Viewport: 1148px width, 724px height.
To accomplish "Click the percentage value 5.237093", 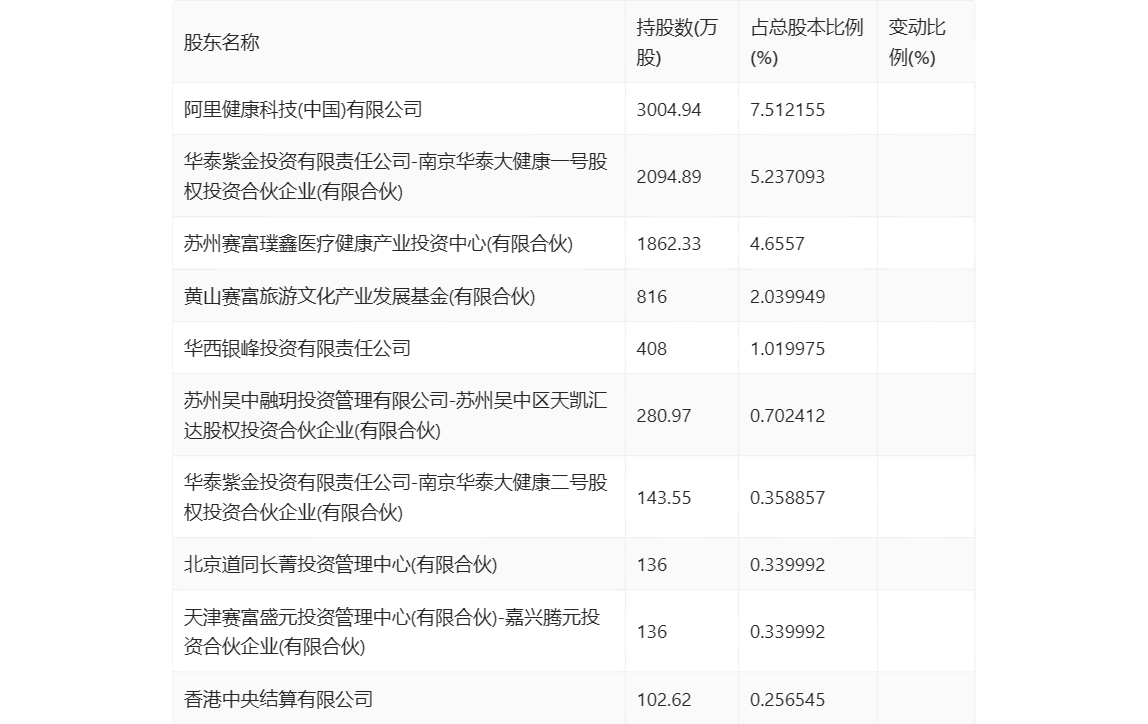I will 787,176.
